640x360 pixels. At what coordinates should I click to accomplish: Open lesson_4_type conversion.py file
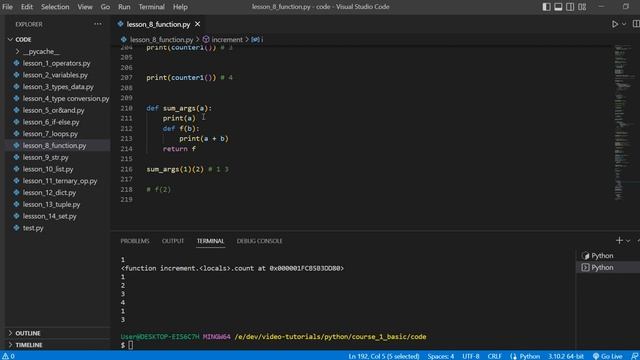tap(57, 98)
